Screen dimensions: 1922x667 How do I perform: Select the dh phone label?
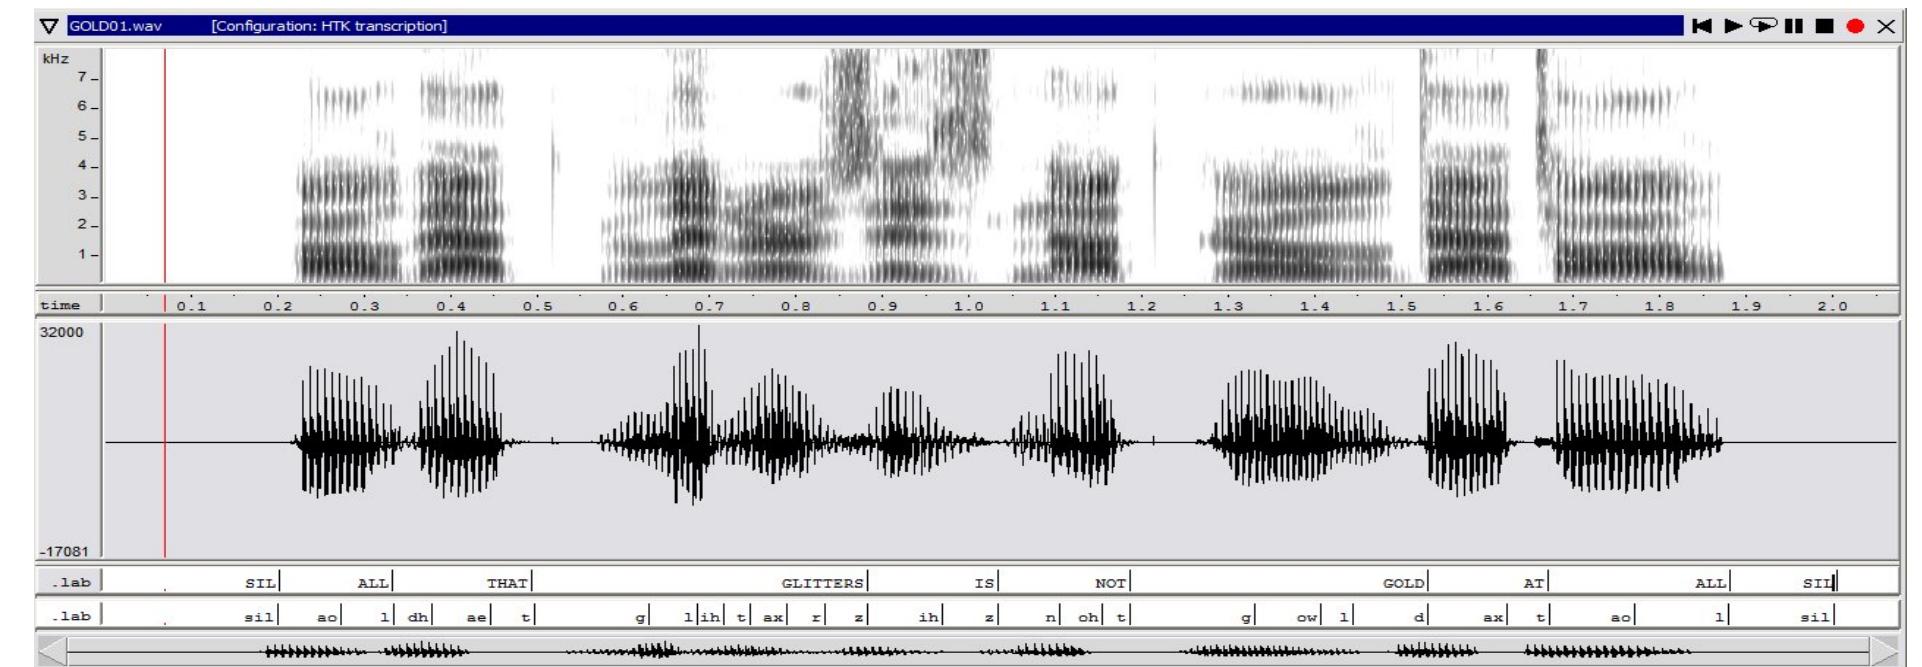pos(417,617)
